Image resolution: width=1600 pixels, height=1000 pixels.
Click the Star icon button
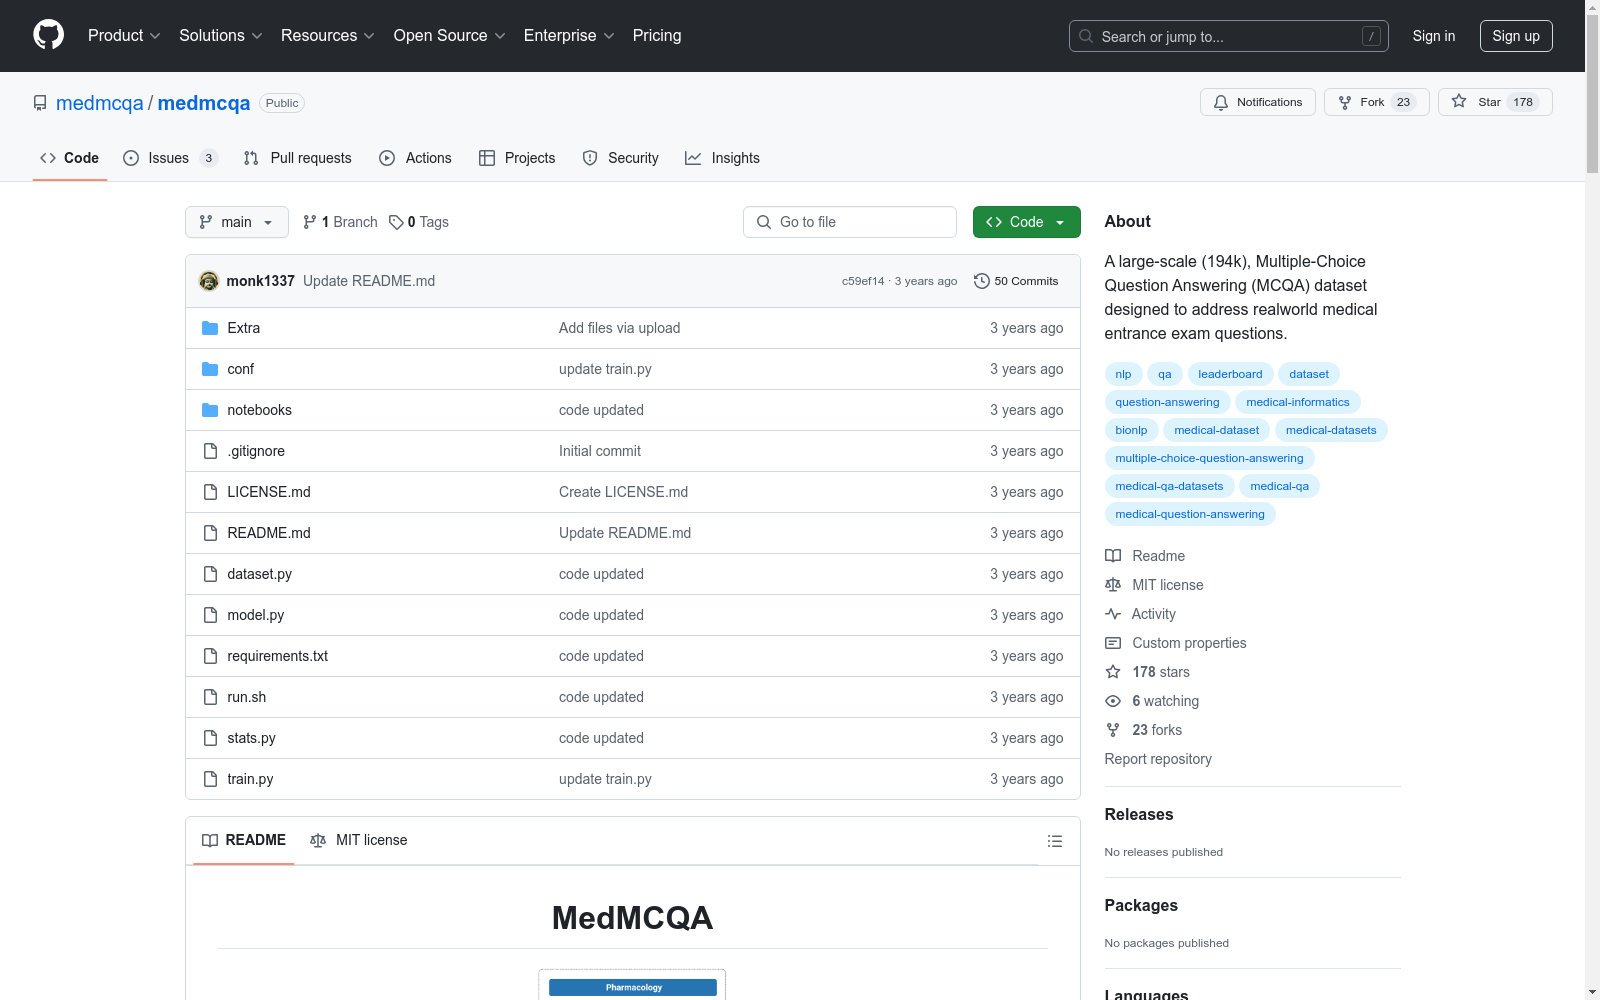[1459, 101]
